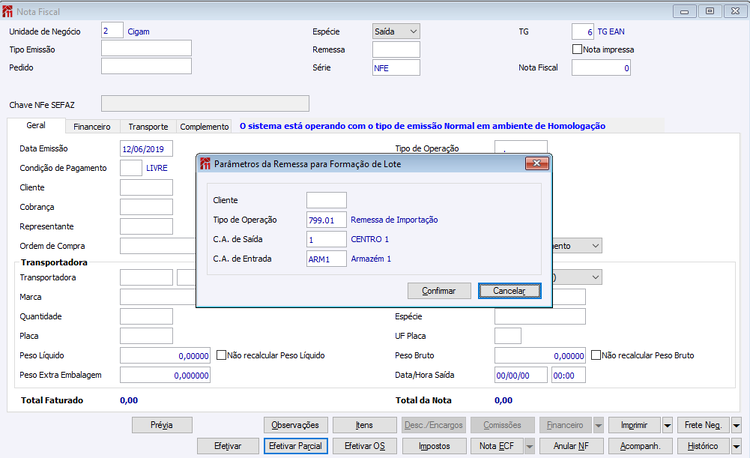Focus the Quantidade field

click(x=146, y=316)
